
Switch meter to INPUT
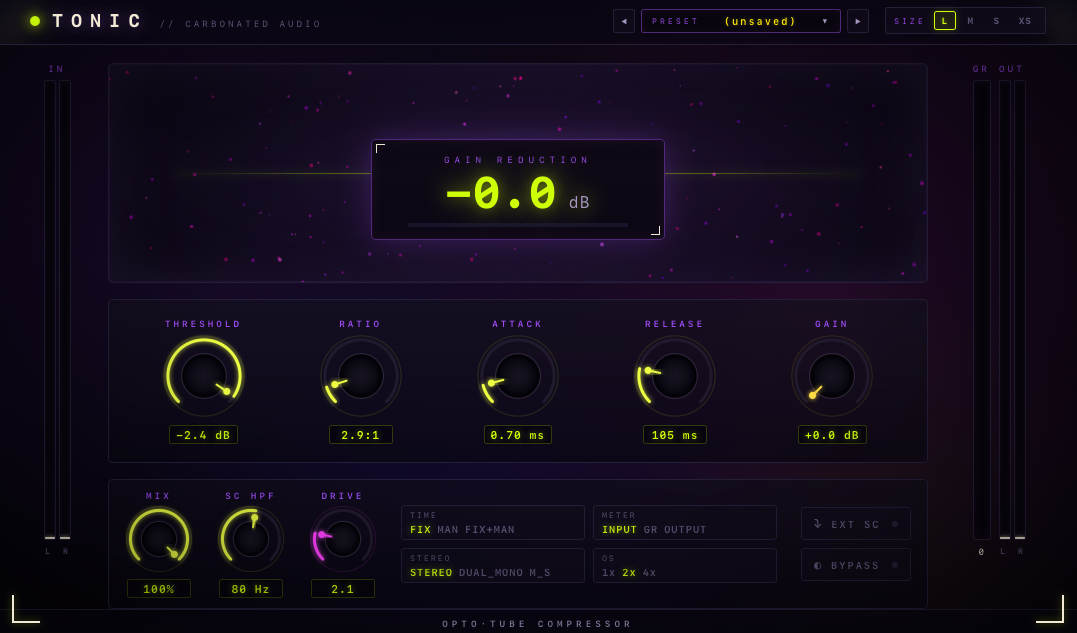click(x=620, y=530)
